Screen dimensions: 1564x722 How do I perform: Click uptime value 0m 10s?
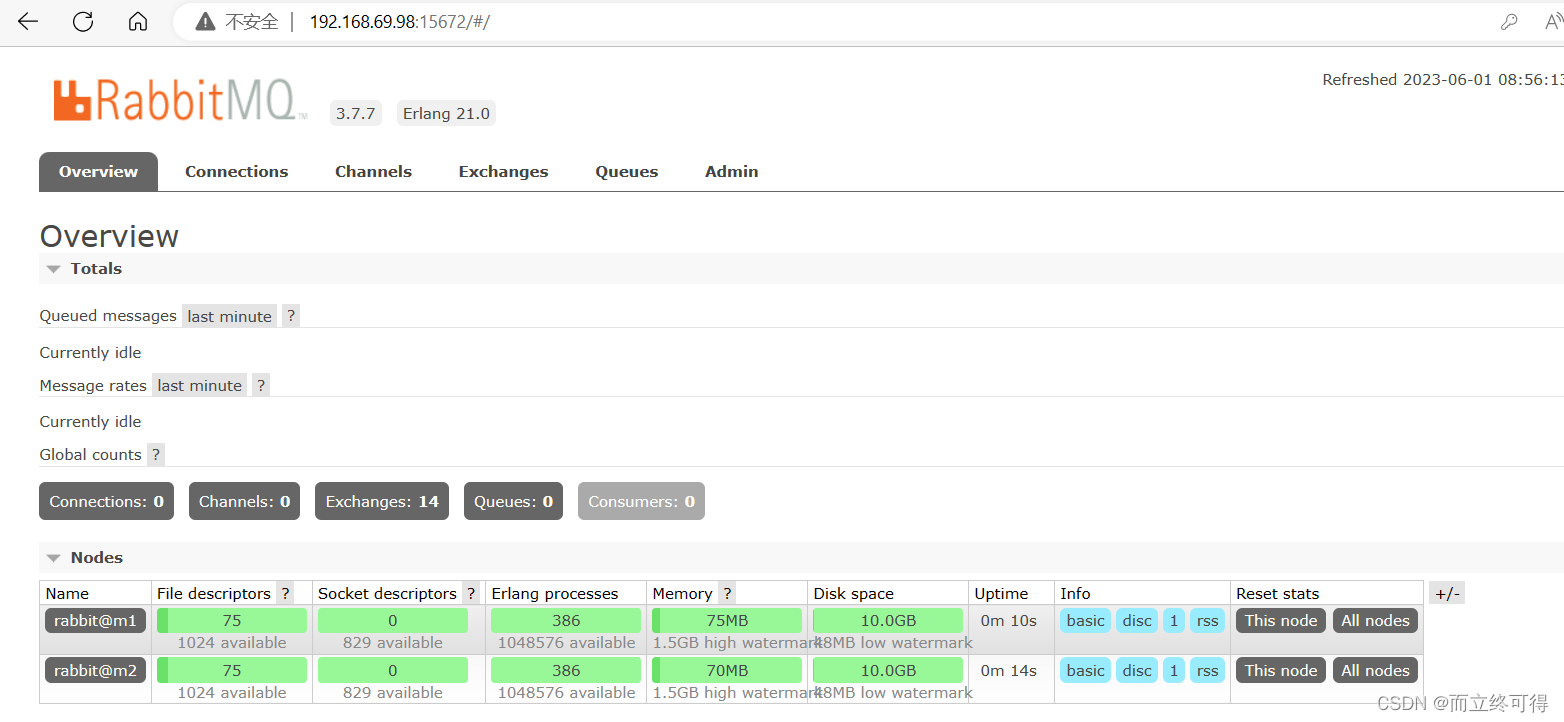1008,620
